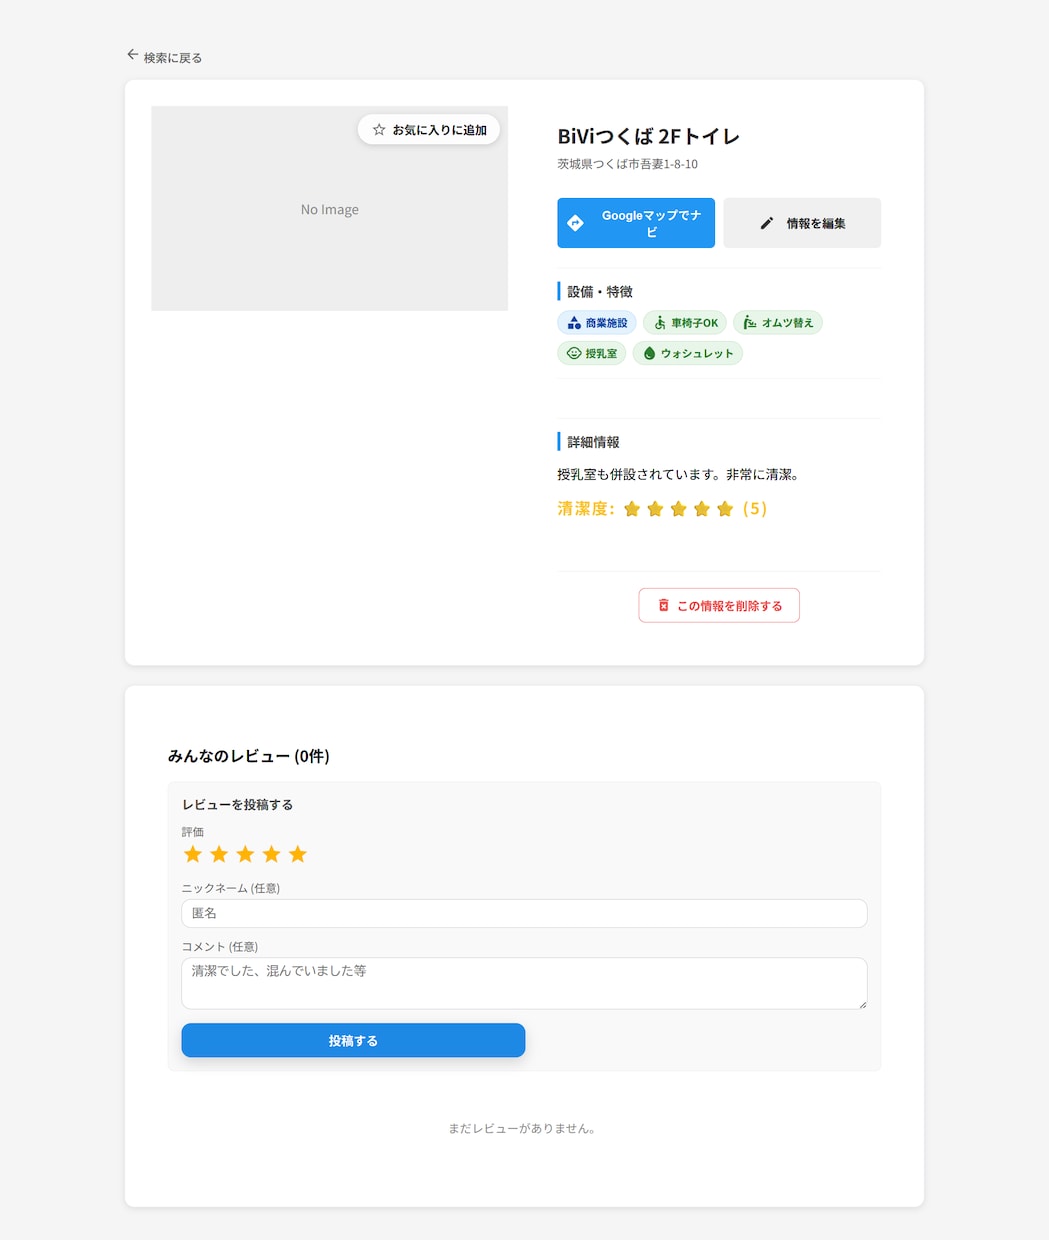
Task: Submit review with 投稿する button
Action: pyautogui.click(x=353, y=1040)
